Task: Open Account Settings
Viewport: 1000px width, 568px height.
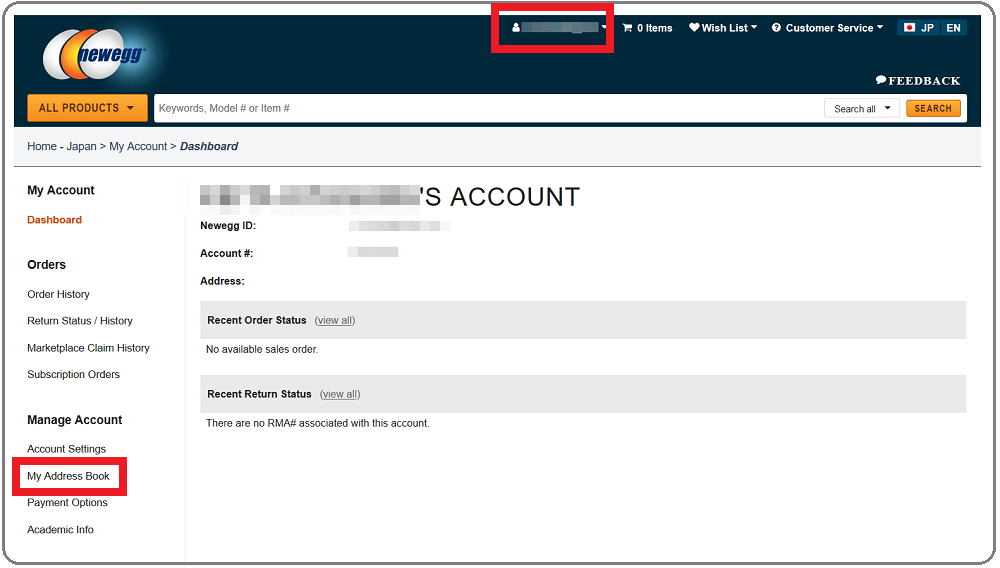Action: 66,449
